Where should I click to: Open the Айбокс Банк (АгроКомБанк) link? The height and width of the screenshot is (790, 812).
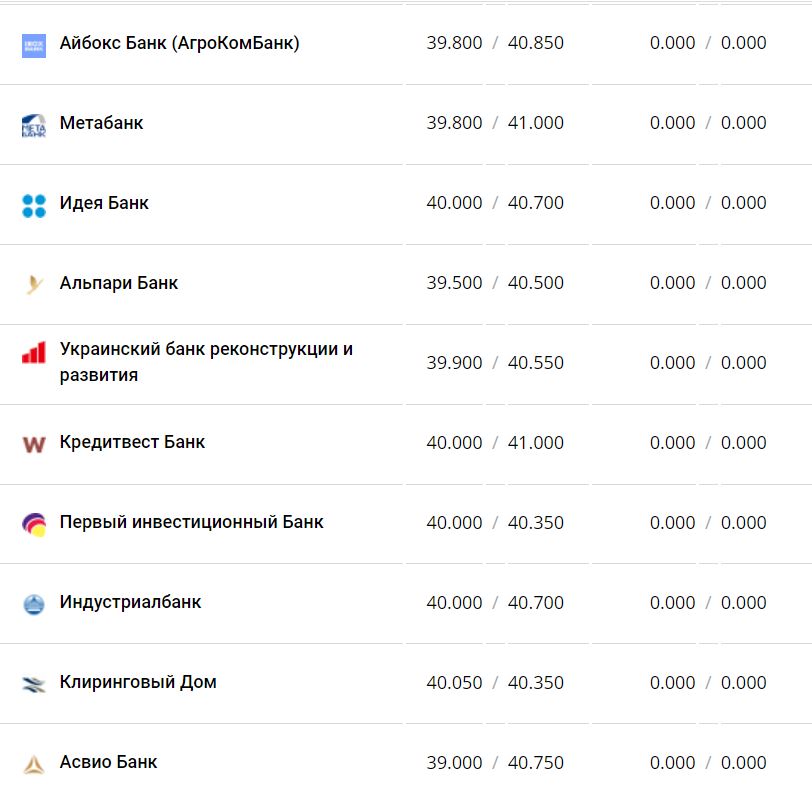pos(179,43)
